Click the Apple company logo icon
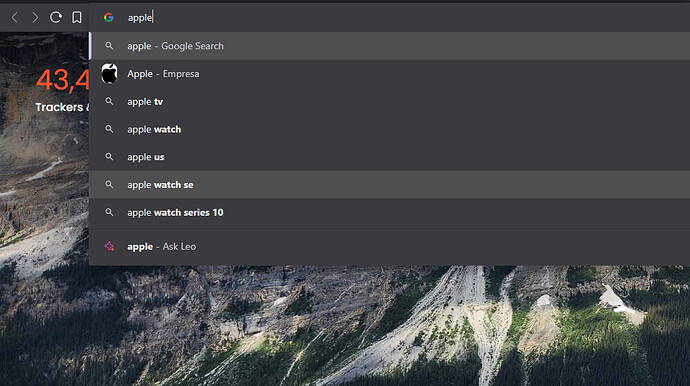This screenshot has width=690, height=386. click(110, 74)
